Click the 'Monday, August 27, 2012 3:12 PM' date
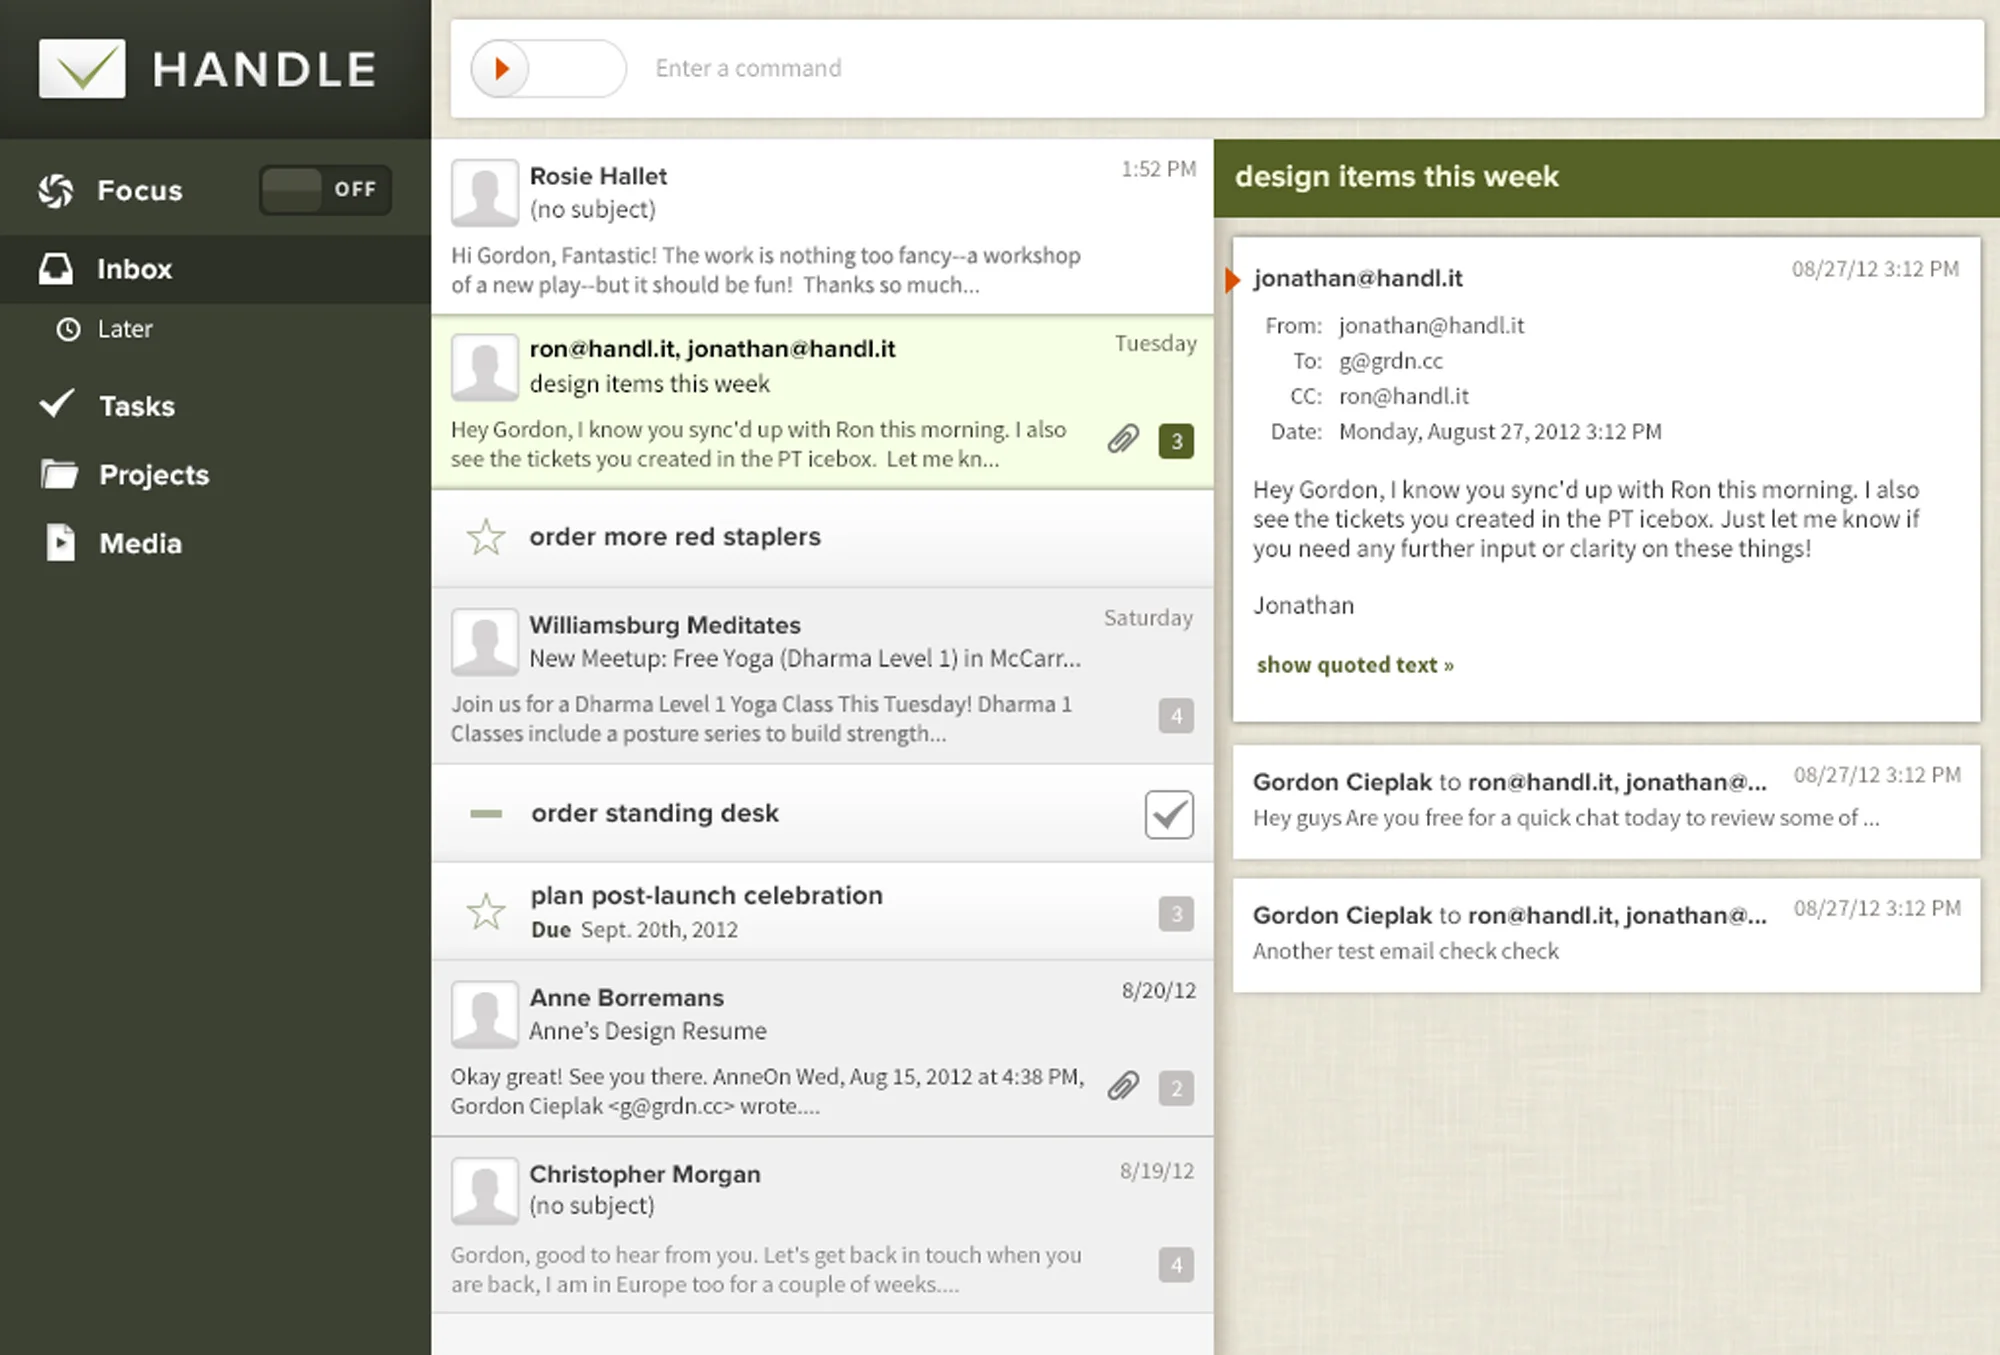The width and height of the screenshot is (2000, 1355). coord(1500,432)
